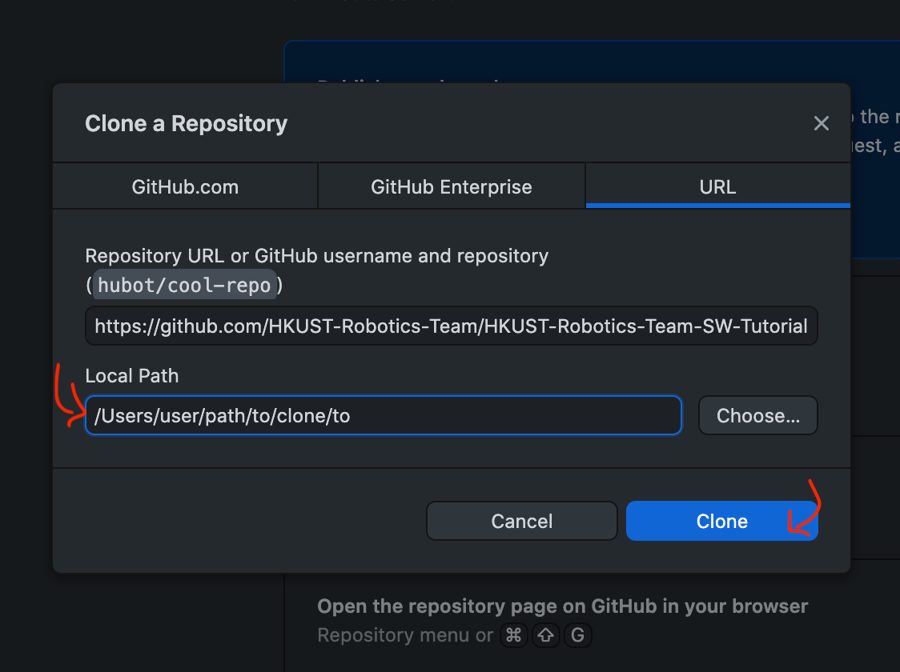The height and width of the screenshot is (672, 900).
Task: Click the G key shortcut badge
Action: (577, 636)
